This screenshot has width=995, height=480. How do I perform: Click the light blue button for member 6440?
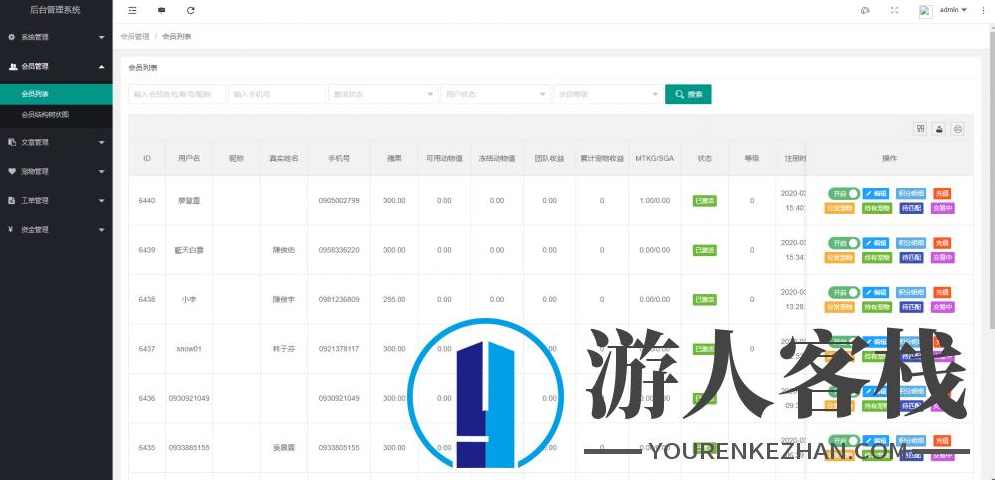point(911,193)
